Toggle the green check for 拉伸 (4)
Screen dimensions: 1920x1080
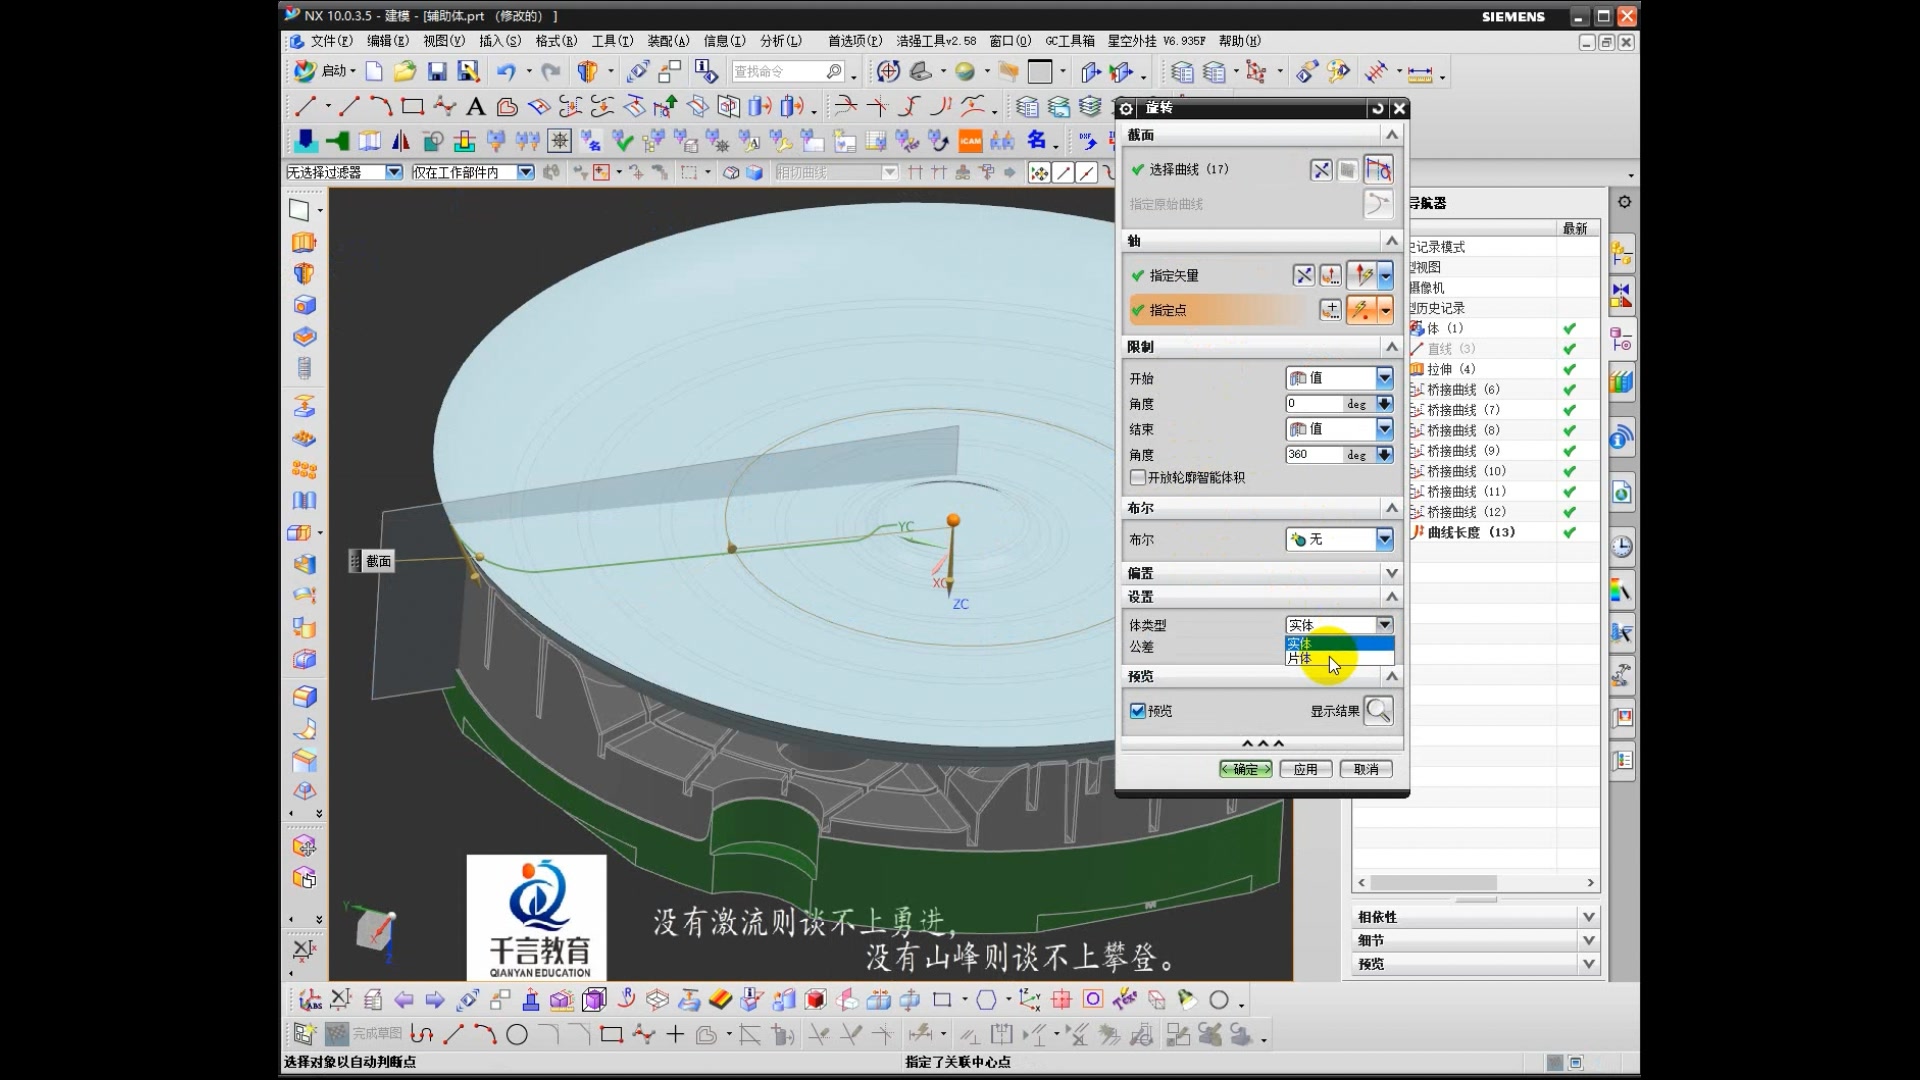(x=1569, y=369)
